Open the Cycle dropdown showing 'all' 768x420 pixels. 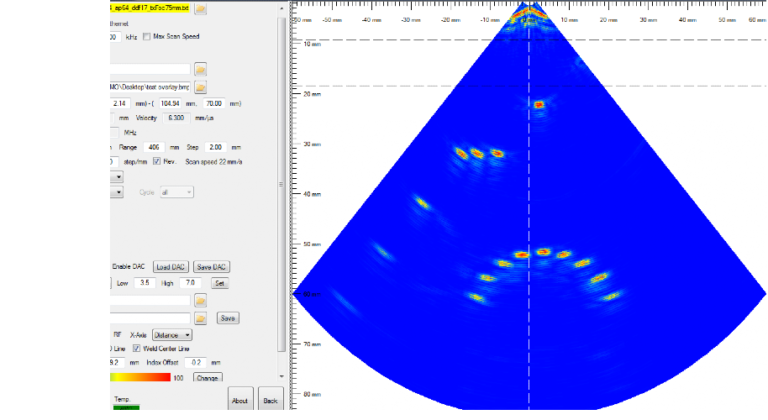click(x=176, y=192)
